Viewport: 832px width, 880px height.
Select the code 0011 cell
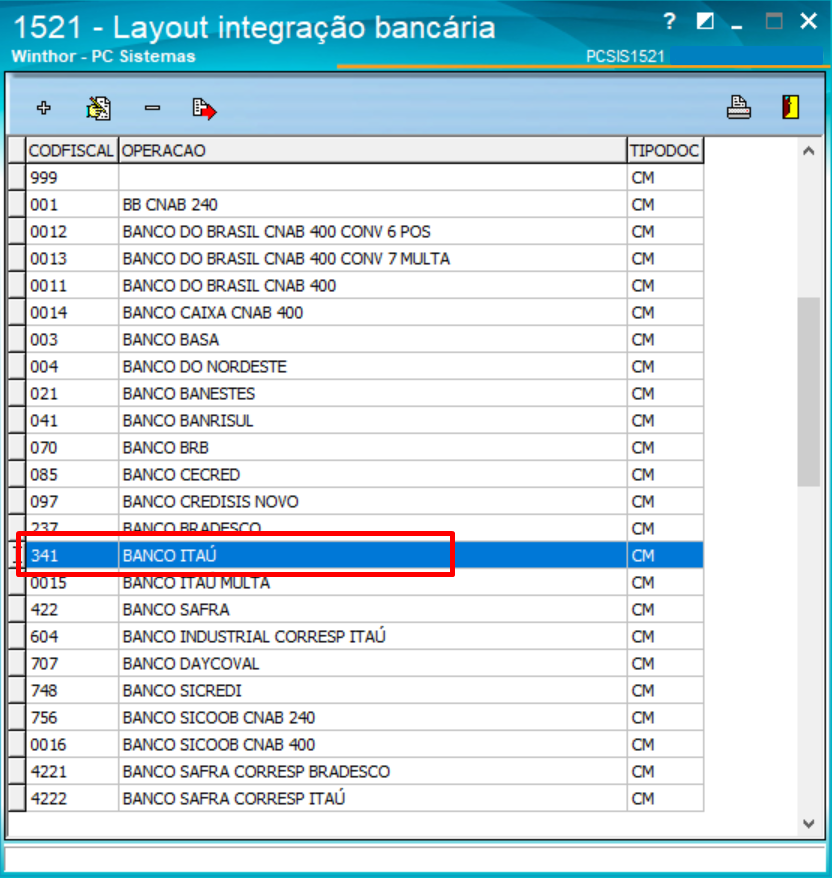point(72,285)
